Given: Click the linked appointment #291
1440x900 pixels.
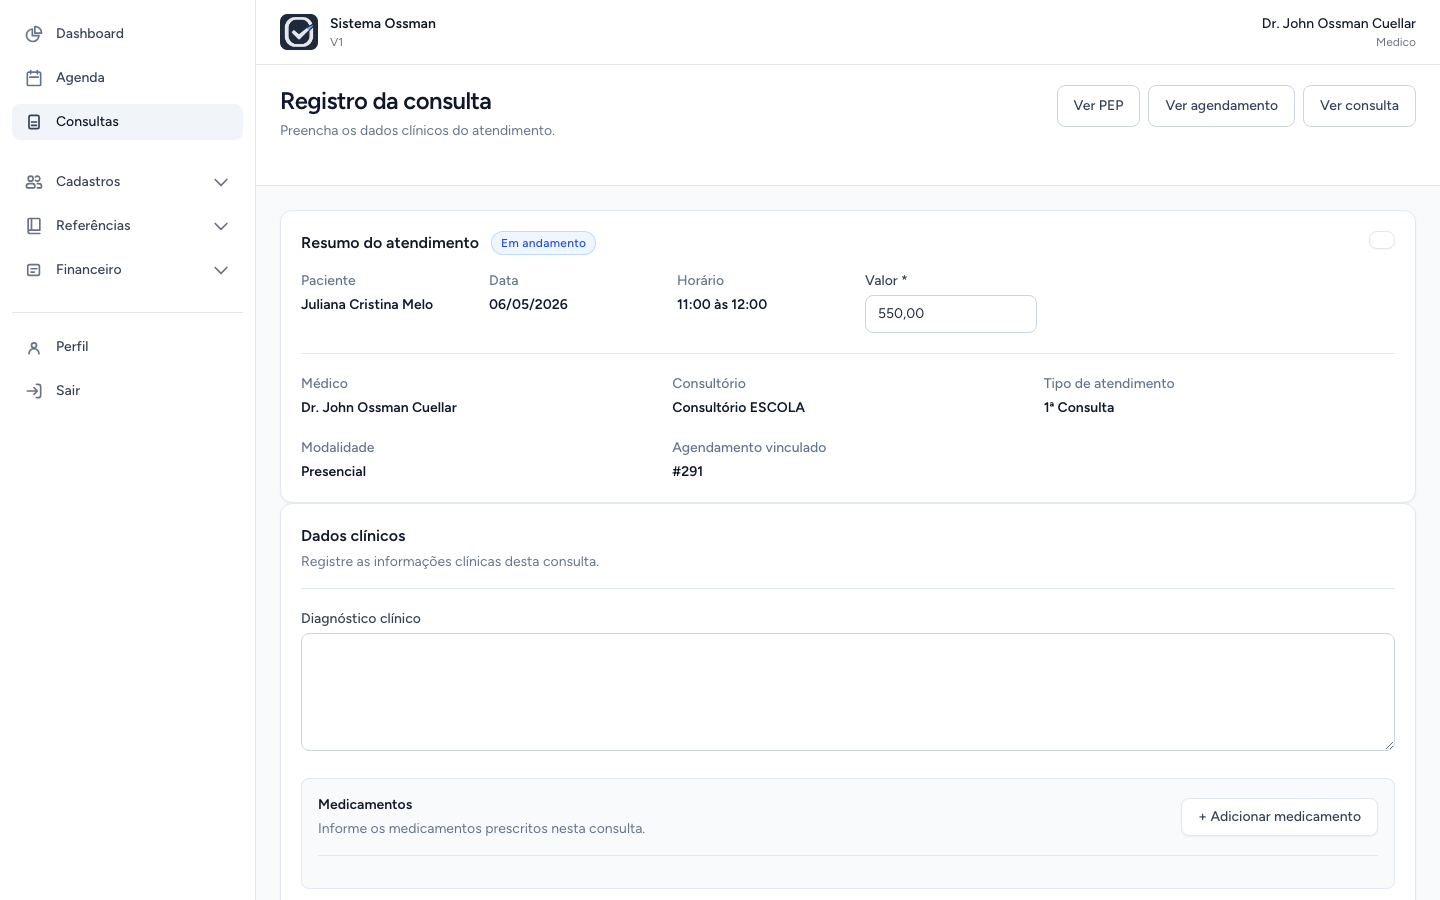Looking at the screenshot, I should tap(688, 472).
